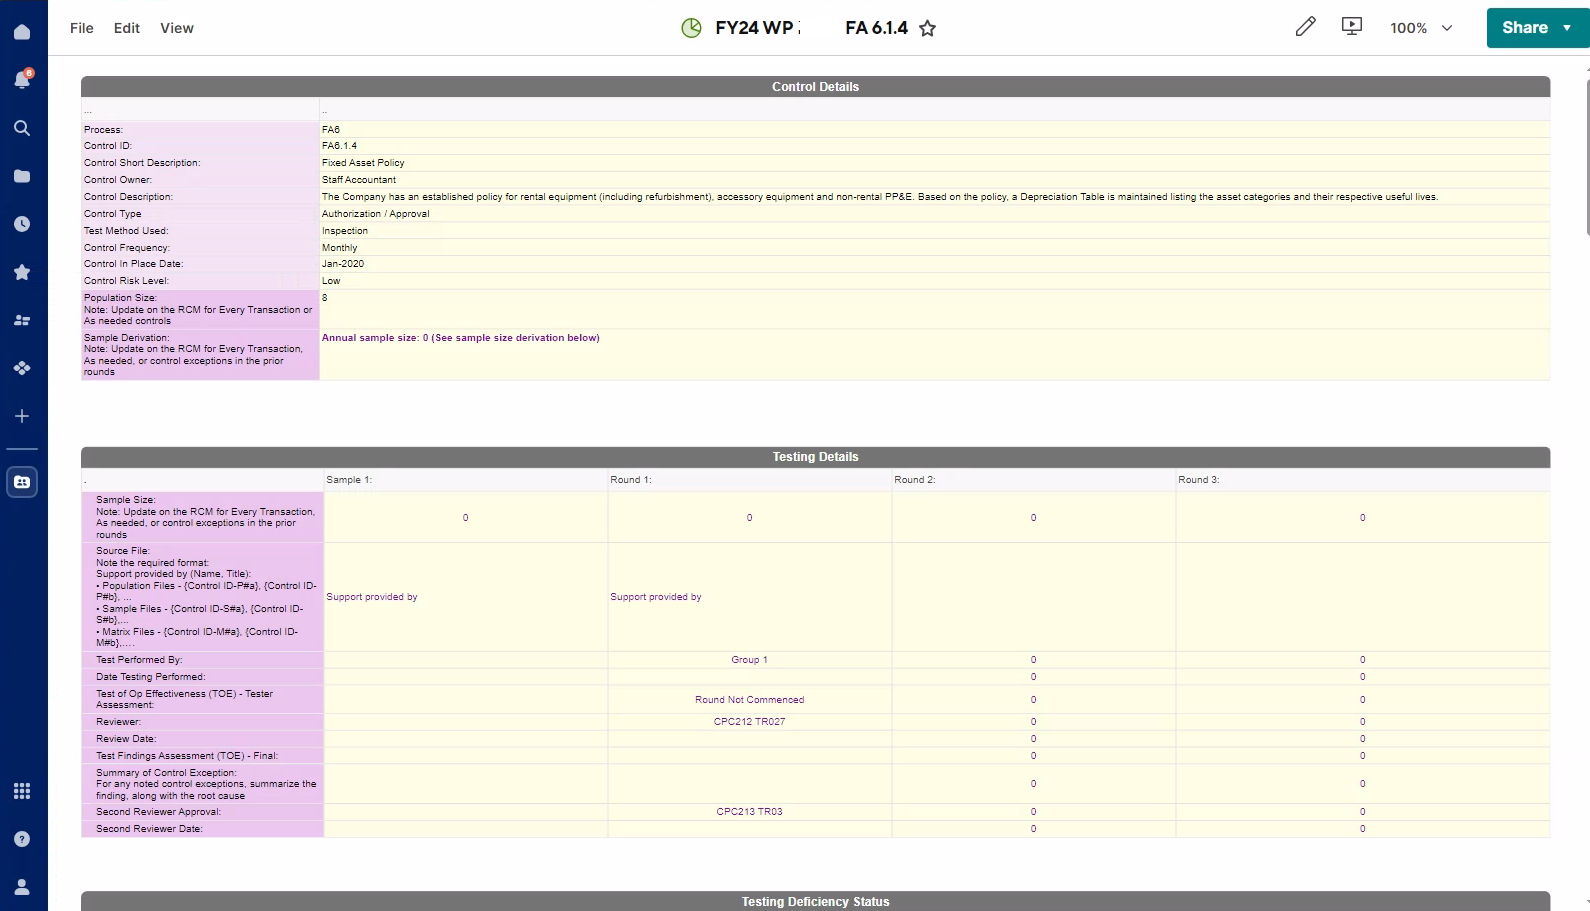Image resolution: width=1590 pixels, height=911 pixels.
Task: Select the Testing Details section header
Action: point(815,457)
